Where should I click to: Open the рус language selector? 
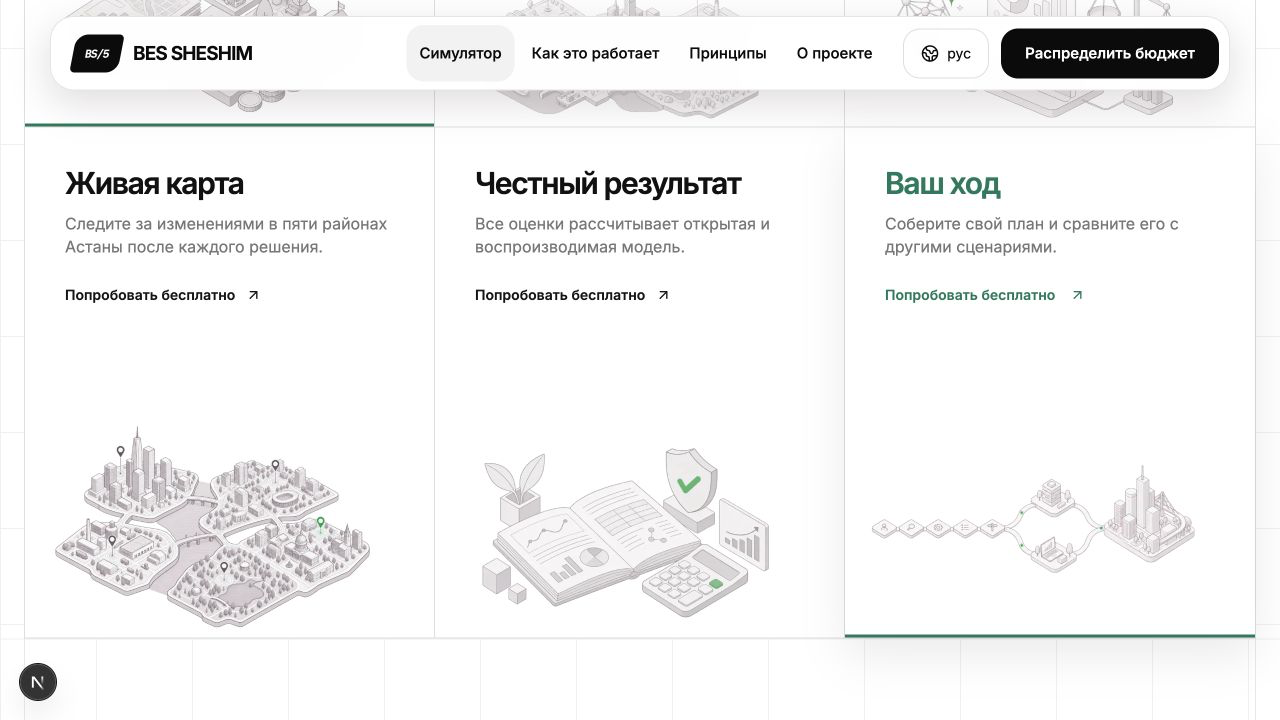(x=945, y=54)
